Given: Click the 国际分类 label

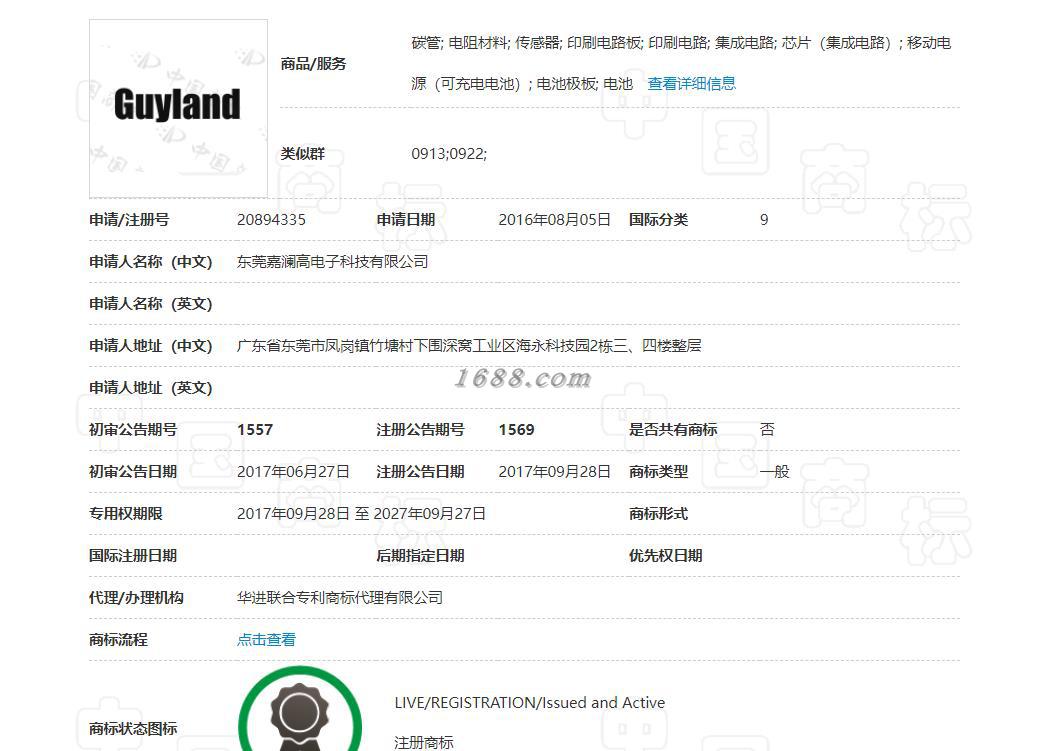Looking at the screenshot, I should 658,220.
